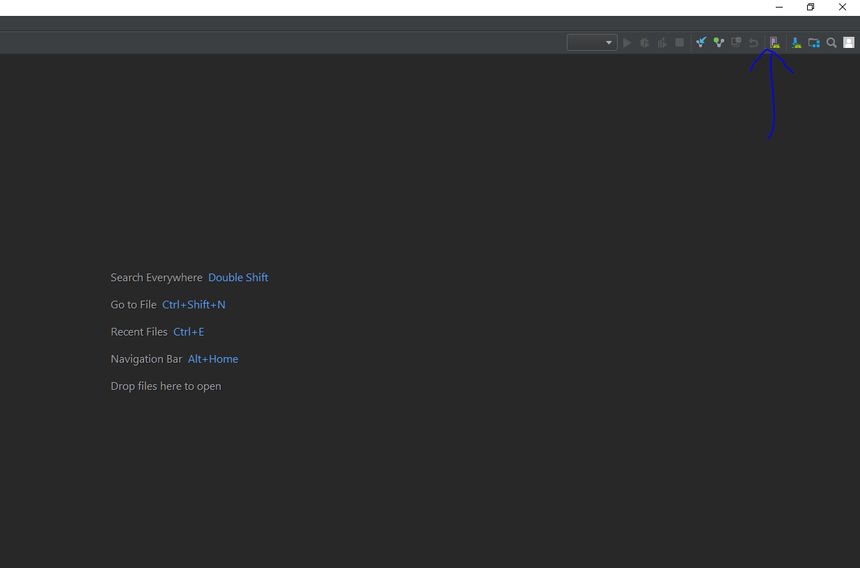The image size is (860, 568).
Task: Click the Double Shift shortcut text
Action: pyautogui.click(x=238, y=278)
